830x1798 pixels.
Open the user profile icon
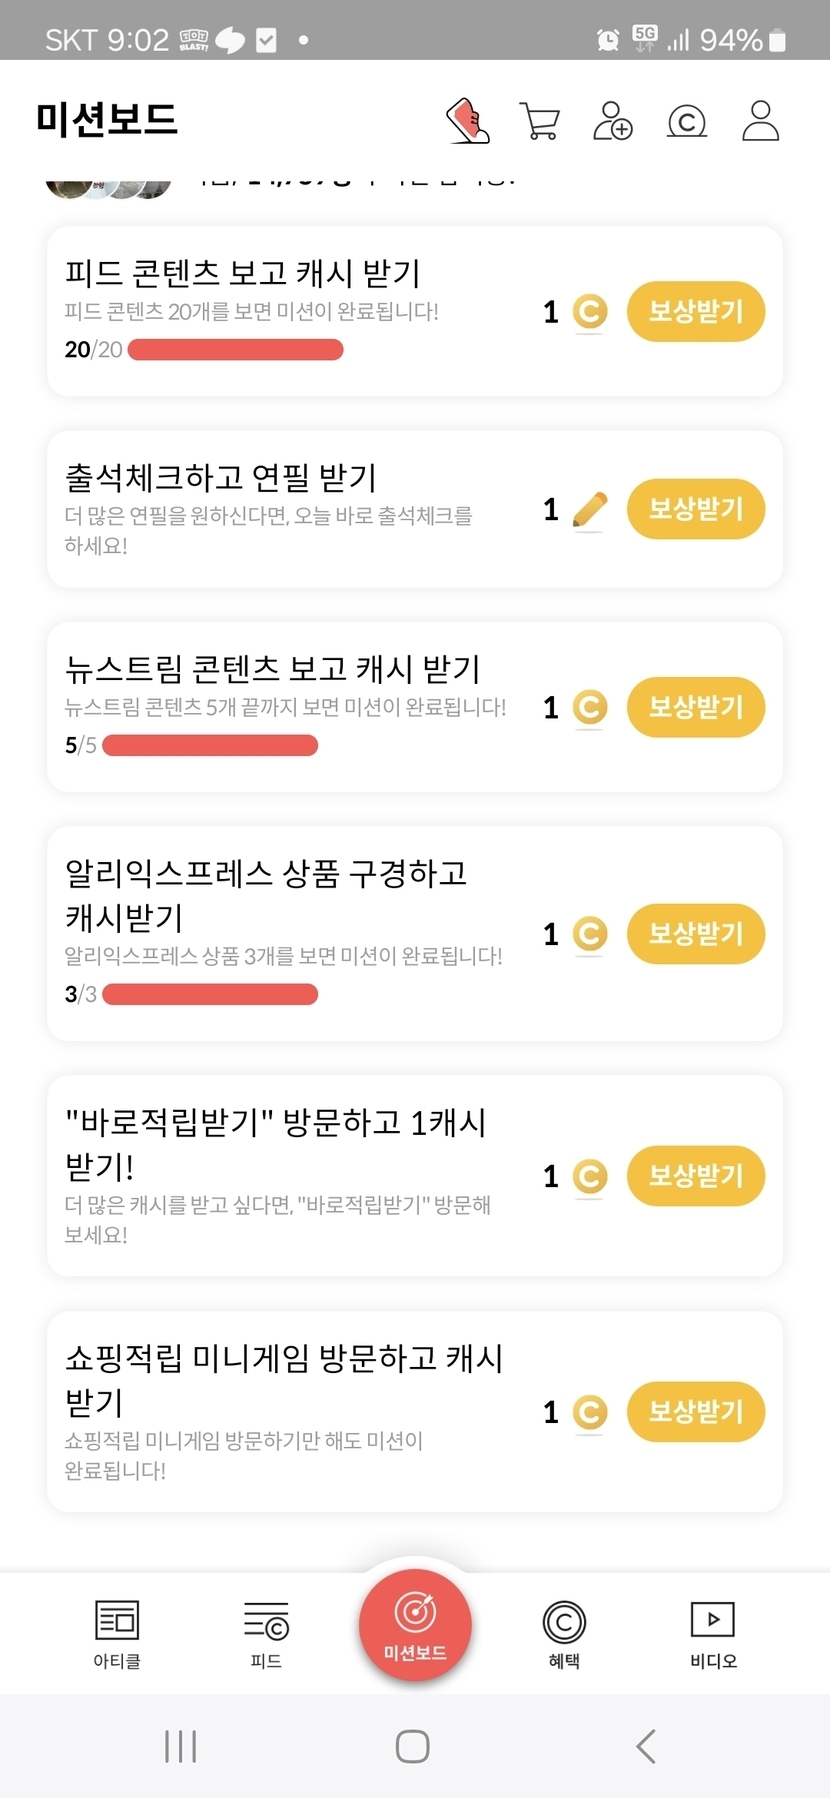[x=760, y=121]
